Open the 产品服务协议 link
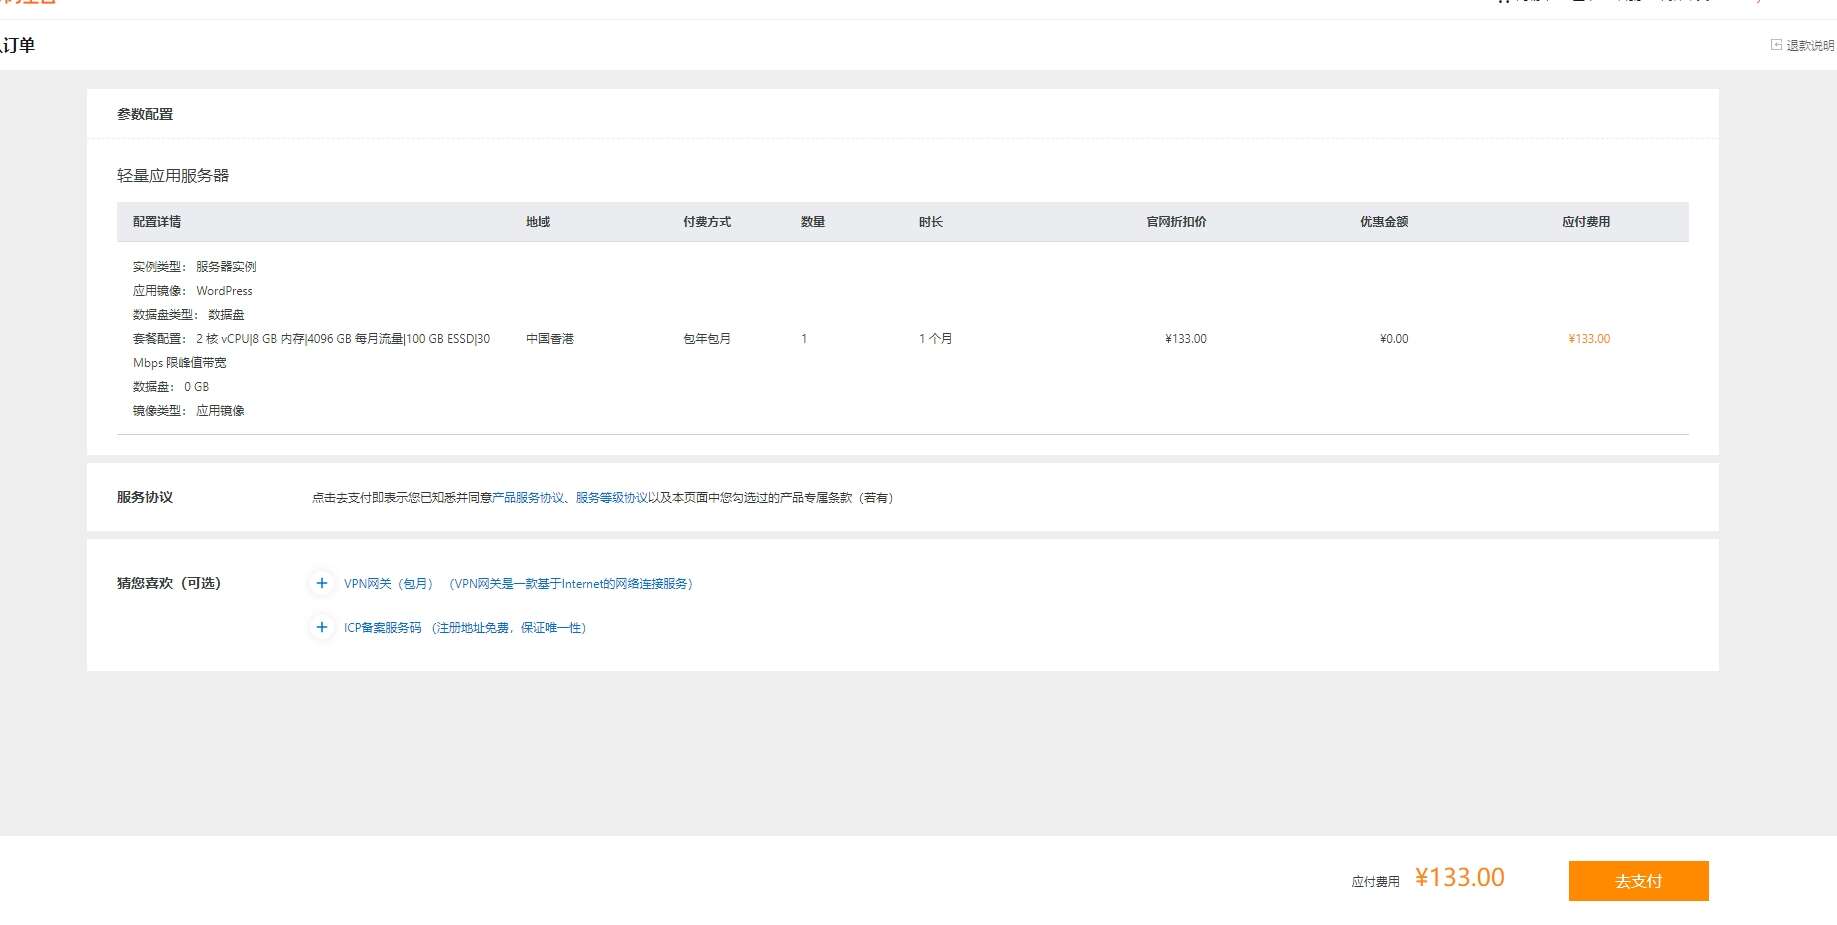1837x925 pixels. [x=528, y=498]
